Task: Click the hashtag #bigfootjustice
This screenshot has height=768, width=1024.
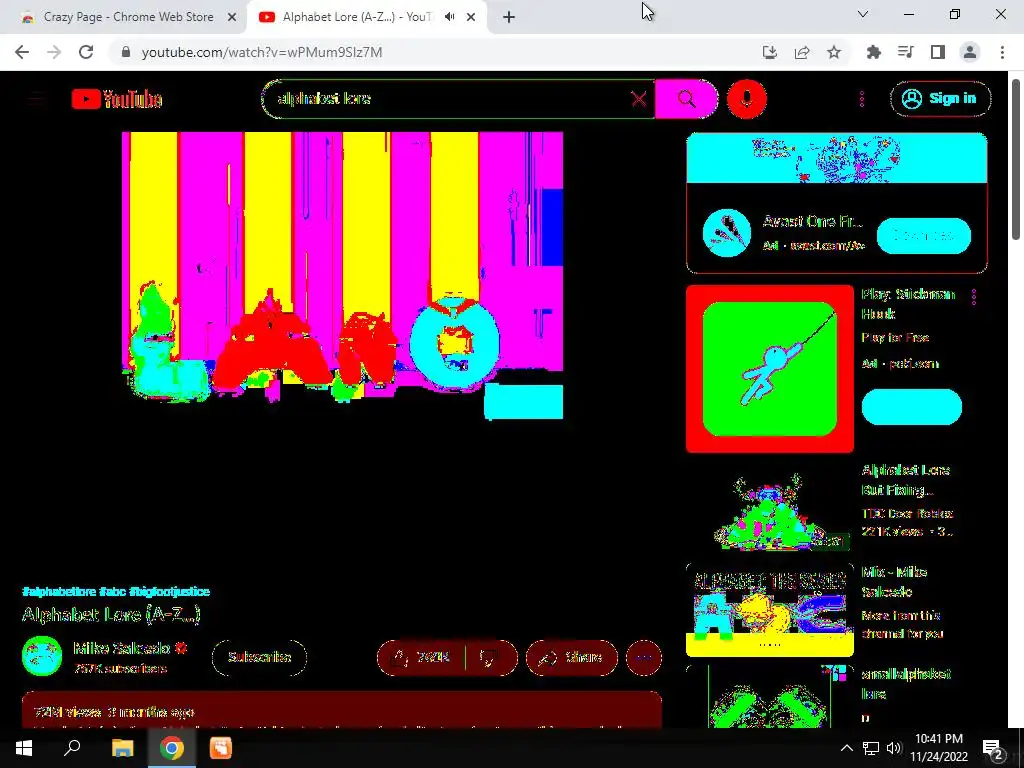Action: point(170,592)
